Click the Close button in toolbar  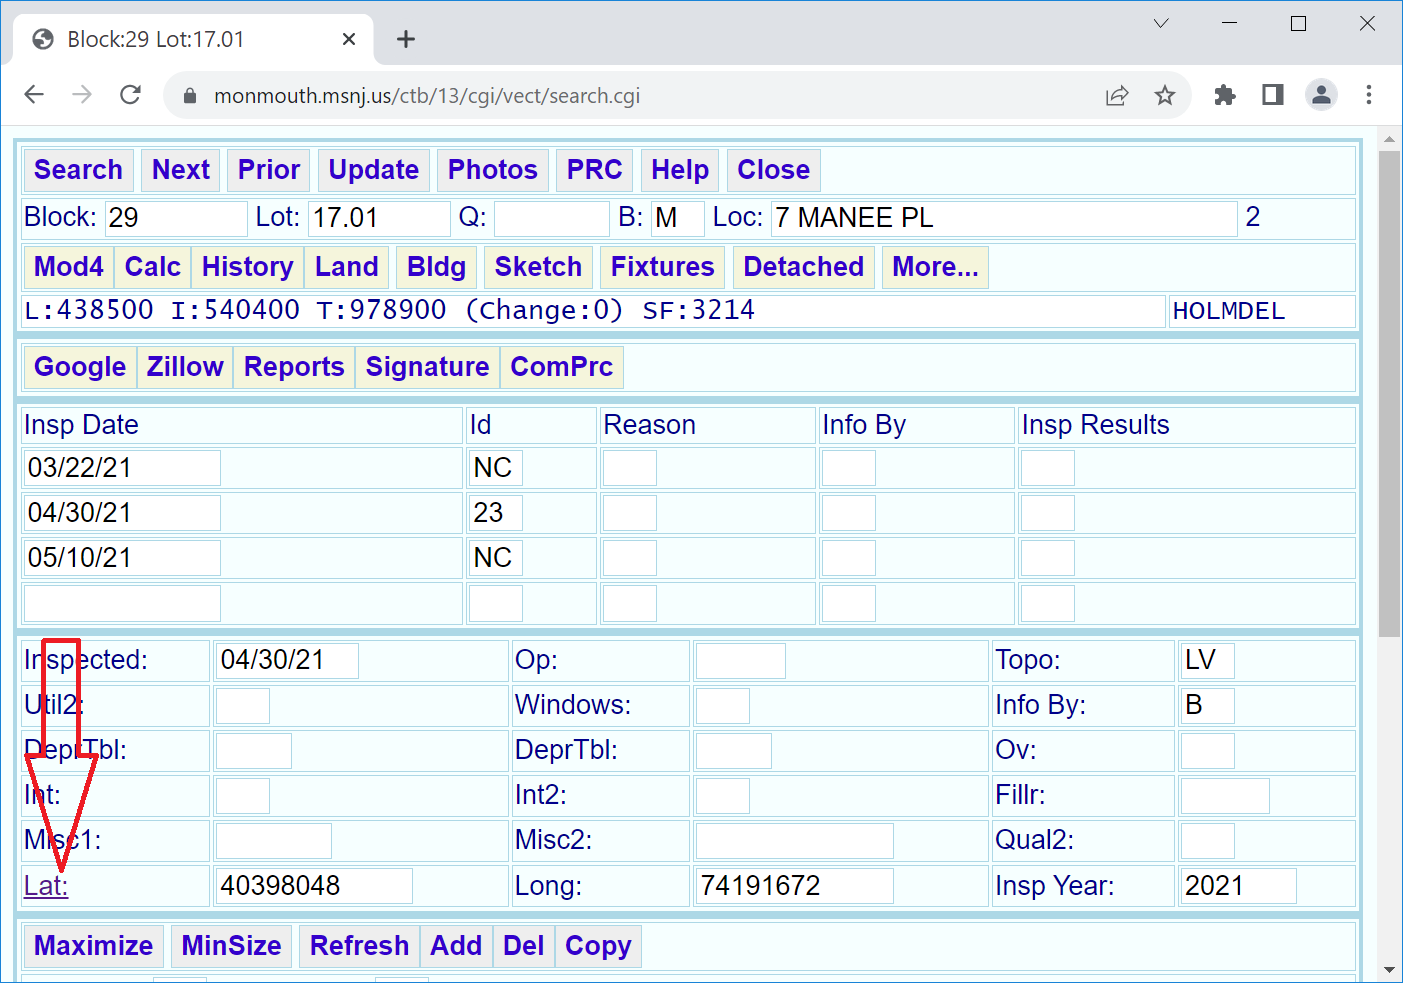(774, 170)
